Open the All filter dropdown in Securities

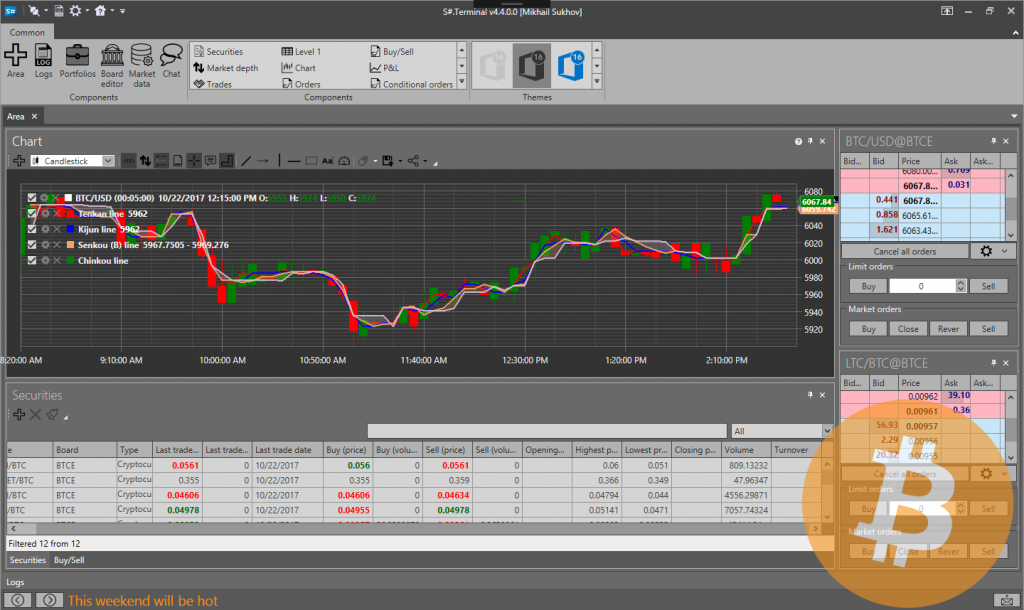point(781,431)
